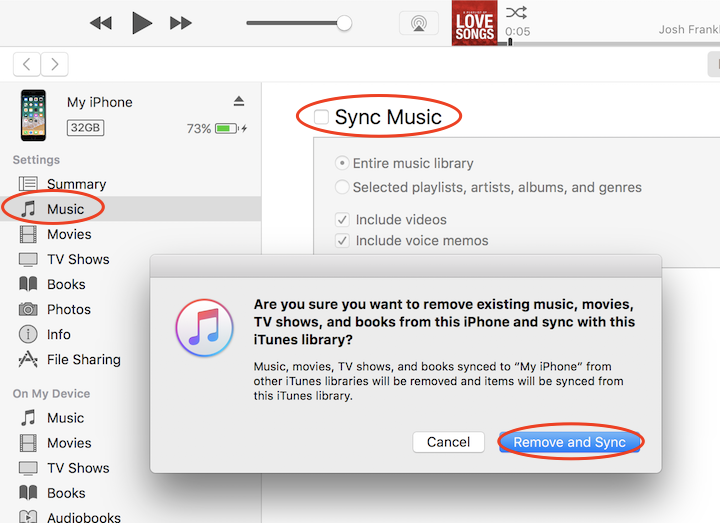Click the iTunes logo in the dialog
Viewport: 720px width, 523px height.
[x=204, y=328]
